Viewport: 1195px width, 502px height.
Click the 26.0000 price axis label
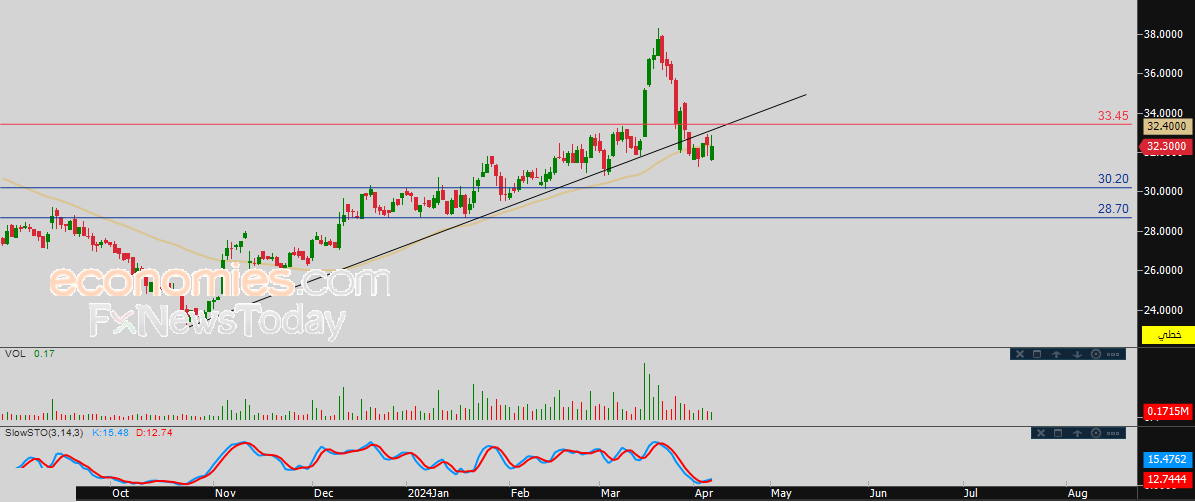1163,270
